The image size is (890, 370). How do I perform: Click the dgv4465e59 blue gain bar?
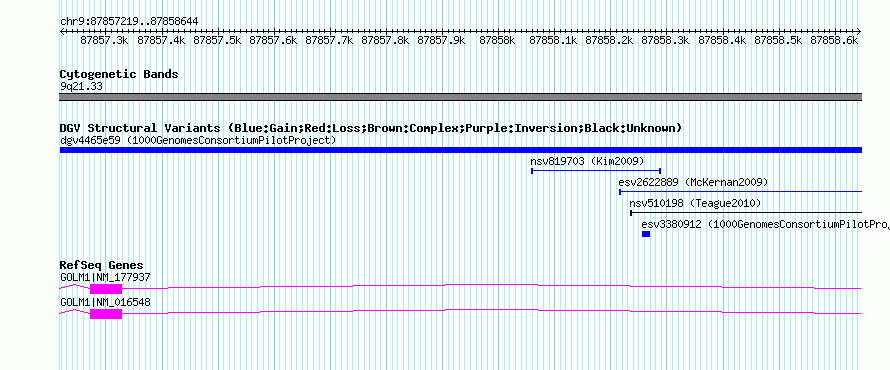461,150
